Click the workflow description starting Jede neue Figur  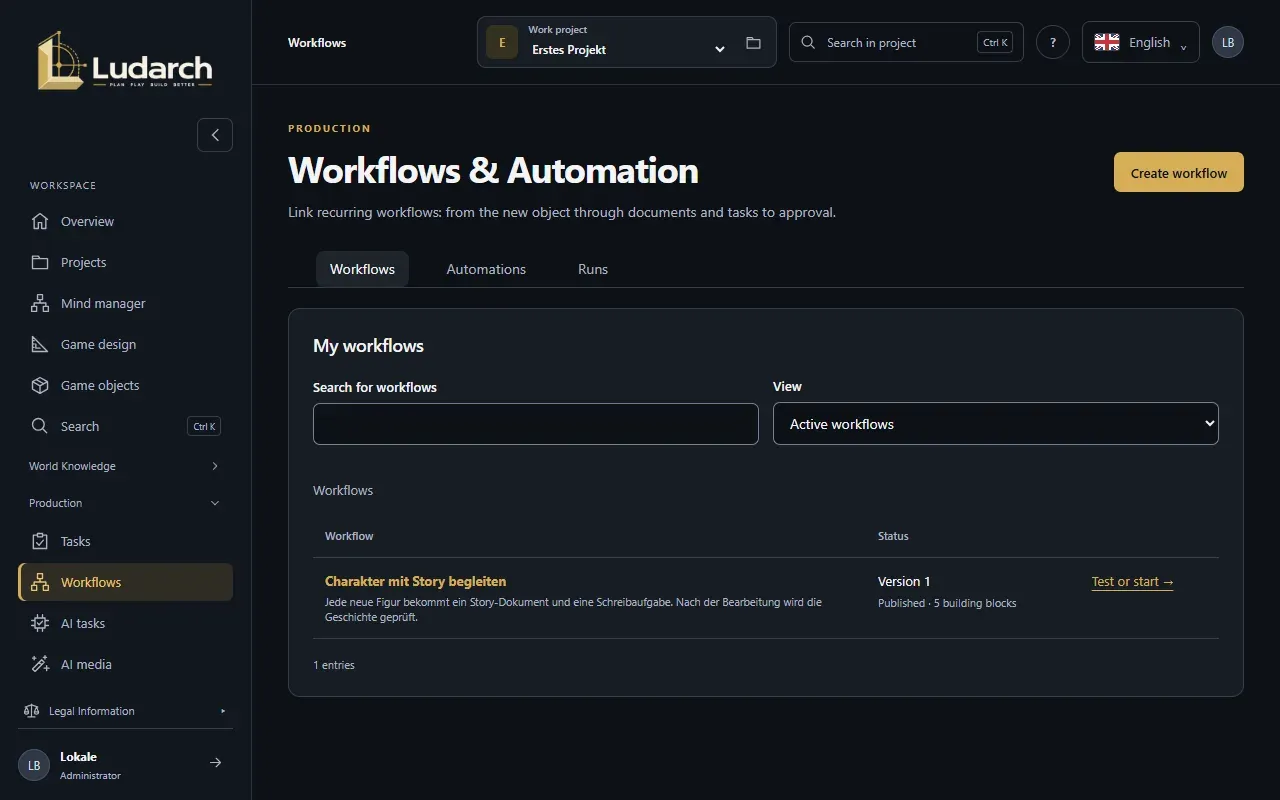(573, 610)
